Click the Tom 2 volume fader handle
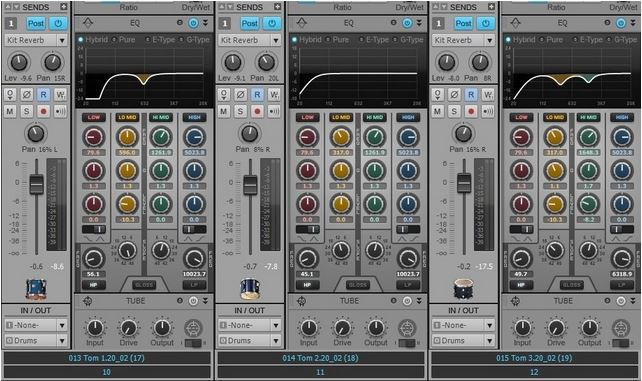The image size is (642, 381). (250, 184)
